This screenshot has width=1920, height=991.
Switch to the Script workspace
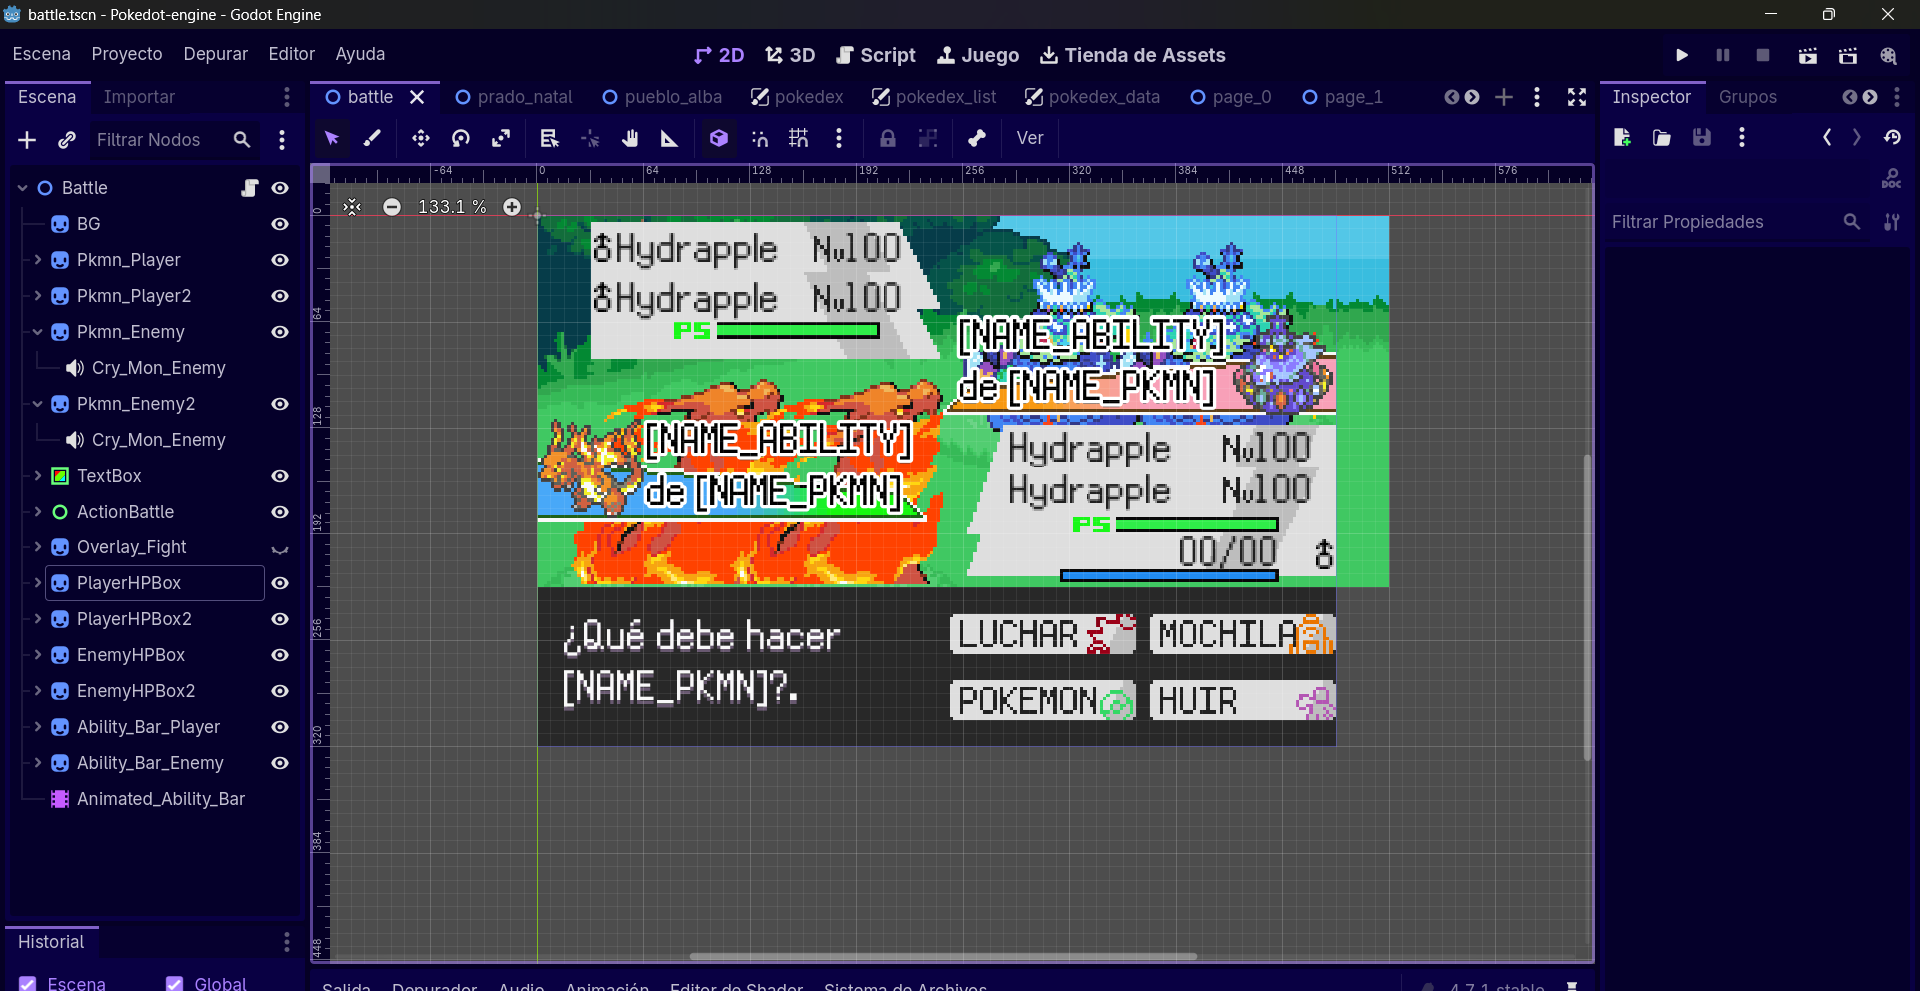coord(876,55)
